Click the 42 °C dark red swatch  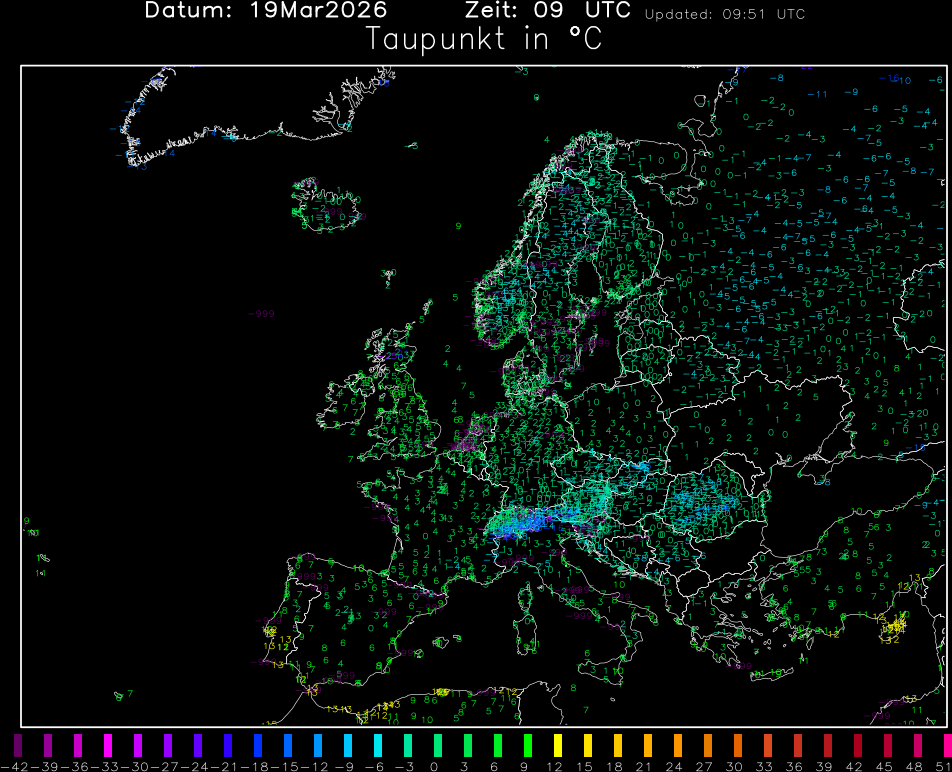[857, 746]
